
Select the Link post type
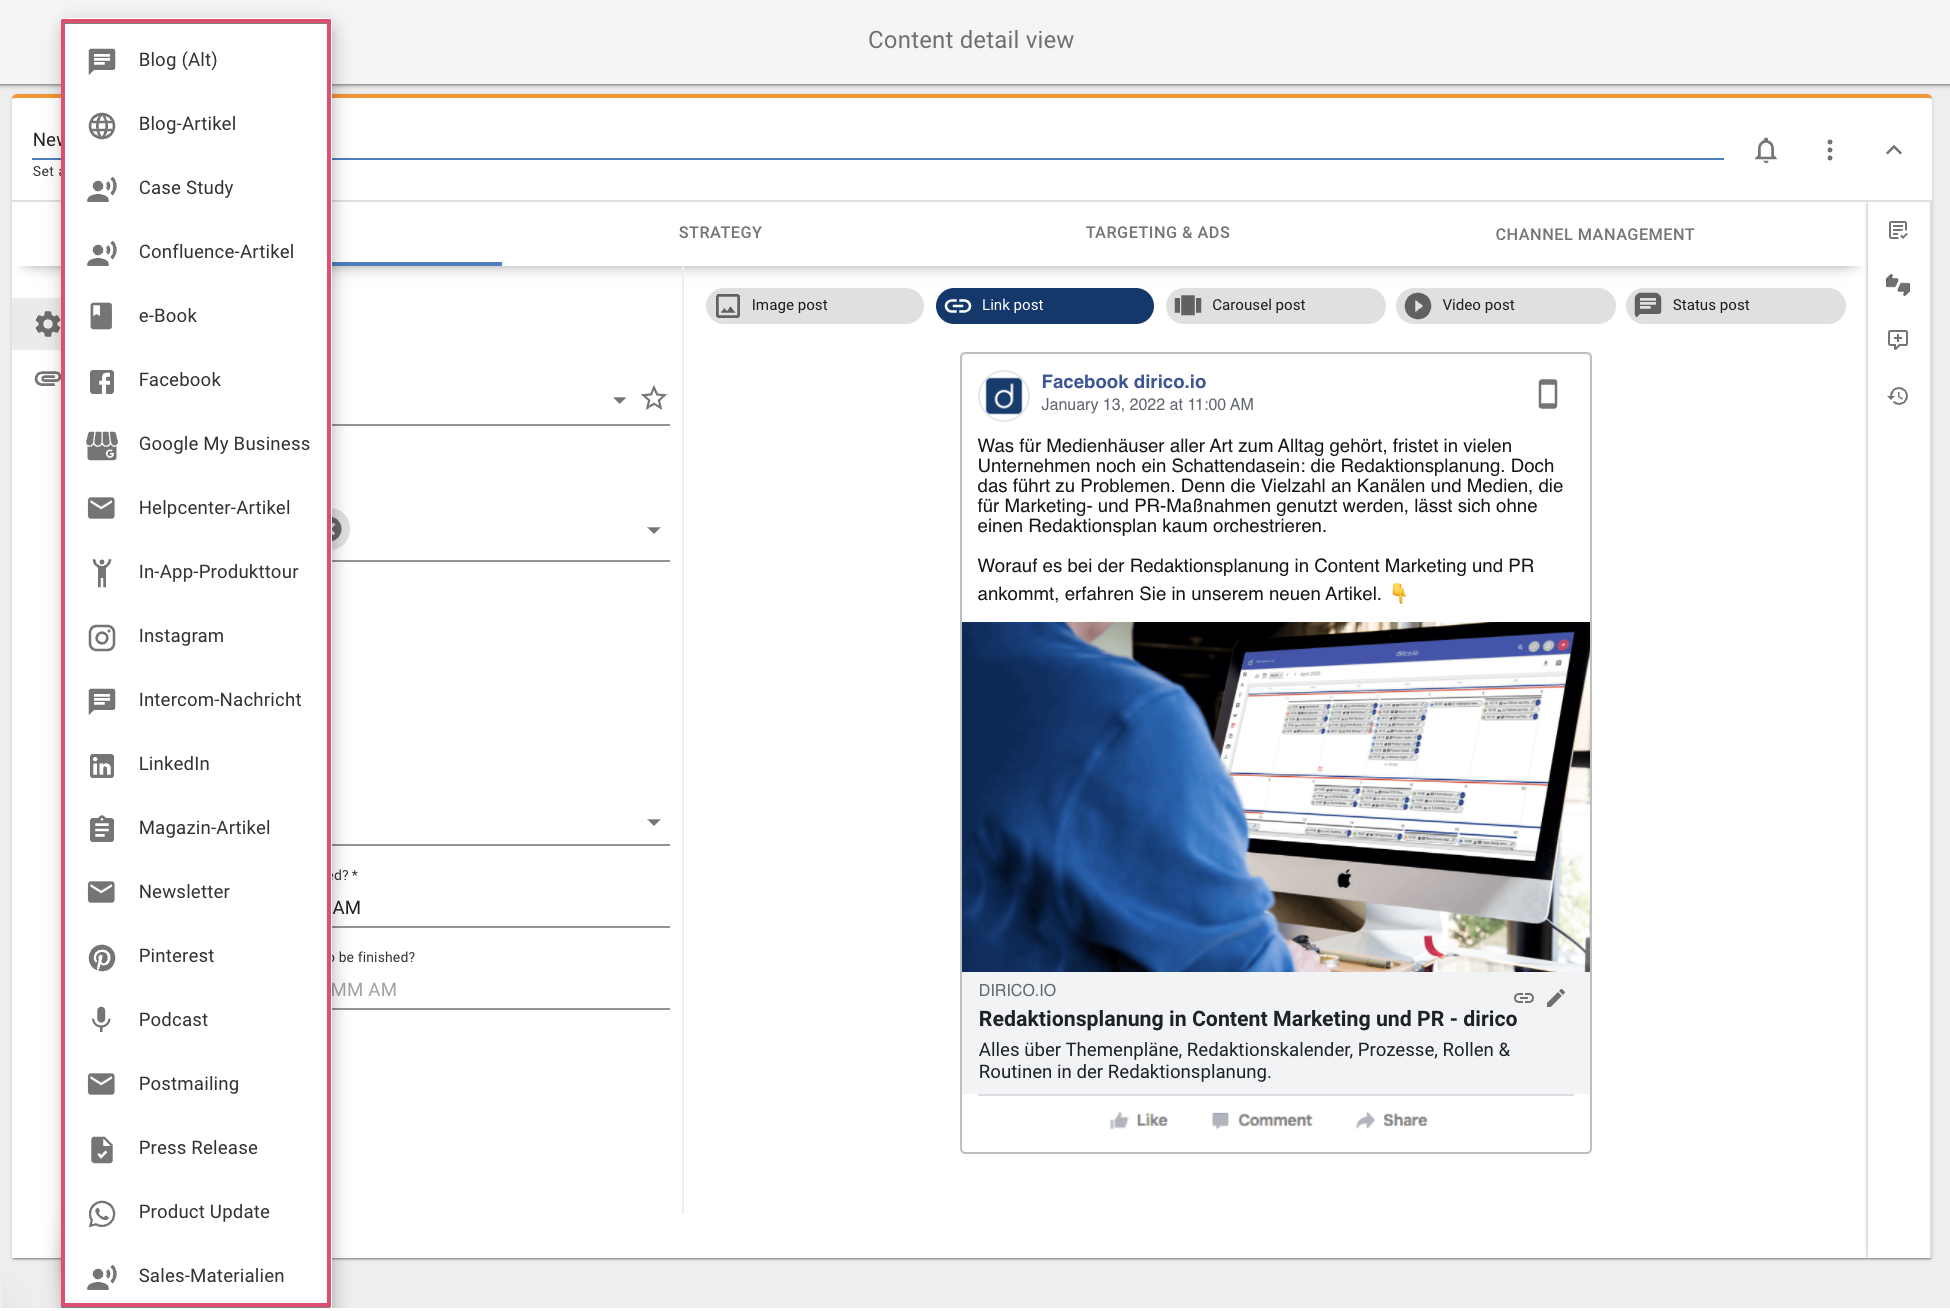coord(1044,306)
